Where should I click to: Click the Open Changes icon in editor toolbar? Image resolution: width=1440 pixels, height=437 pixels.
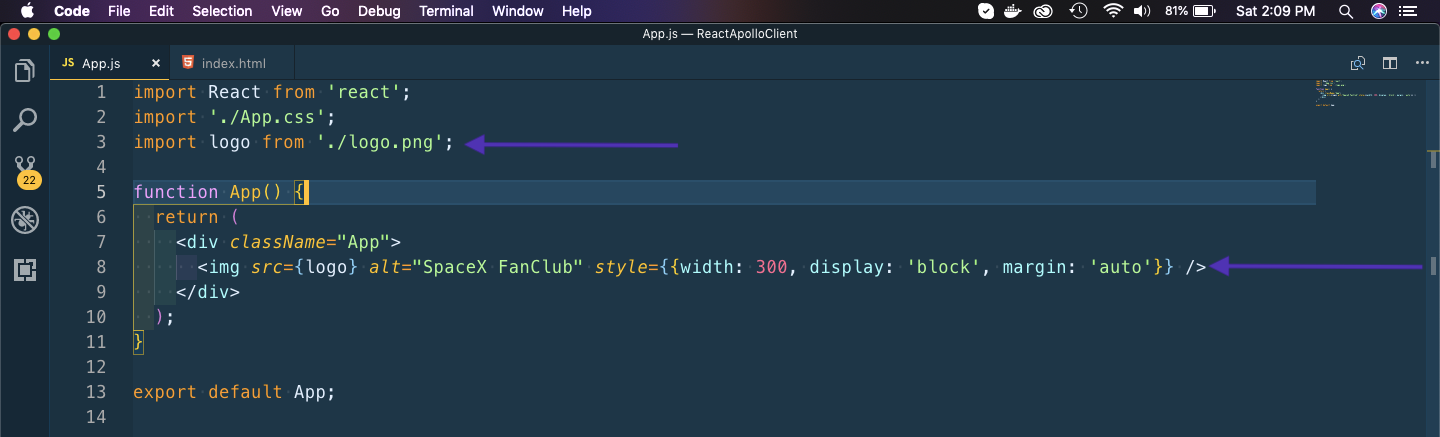pos(1358,63)
